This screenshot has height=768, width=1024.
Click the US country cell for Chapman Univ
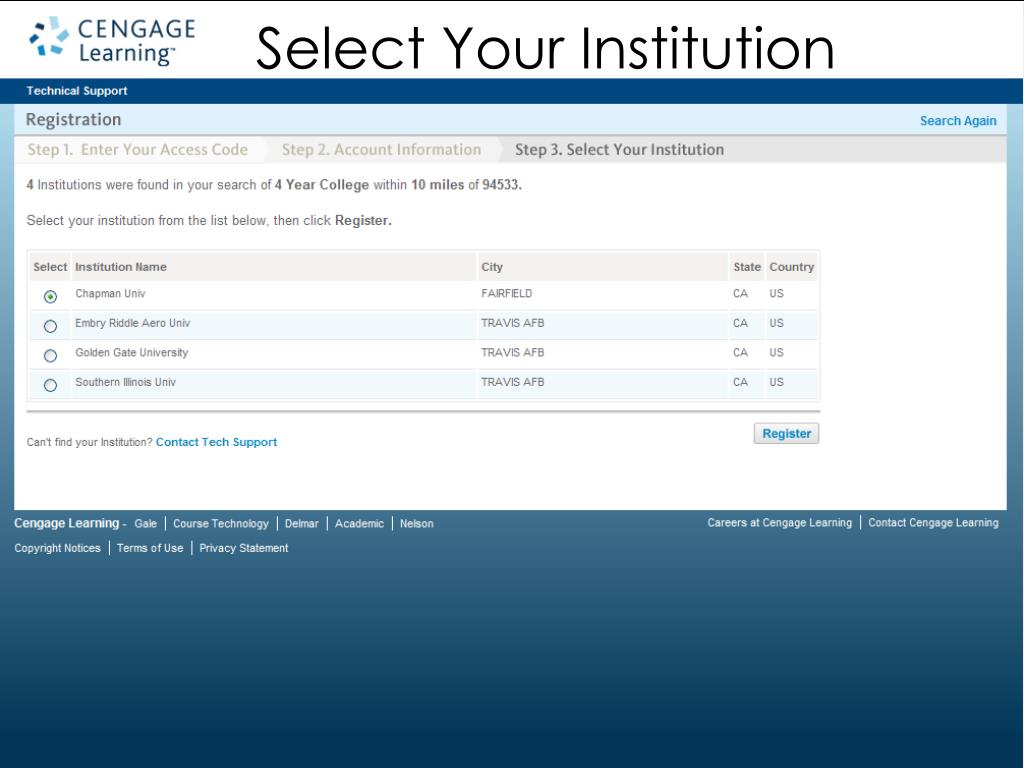coord(776,294)
